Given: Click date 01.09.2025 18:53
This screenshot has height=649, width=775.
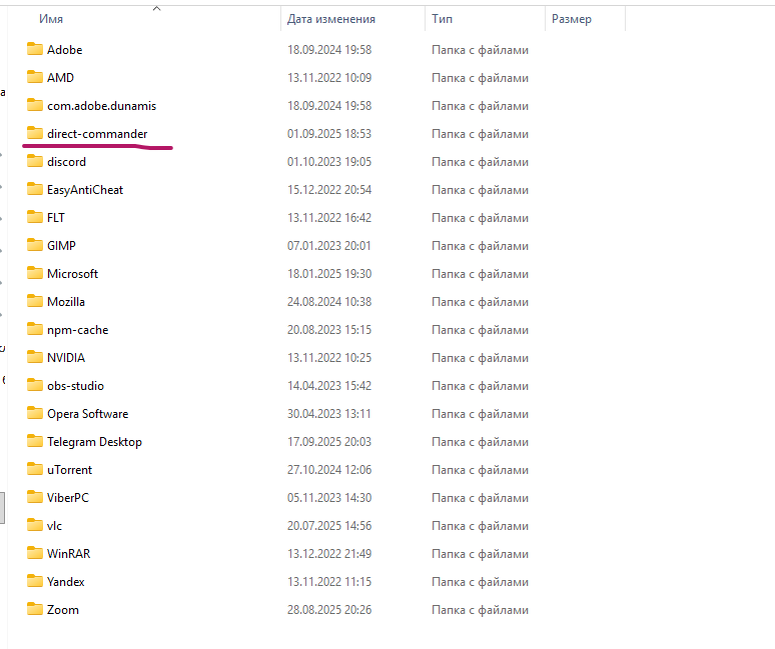Looking at the screenshot, I should click(x=329, y=134).
